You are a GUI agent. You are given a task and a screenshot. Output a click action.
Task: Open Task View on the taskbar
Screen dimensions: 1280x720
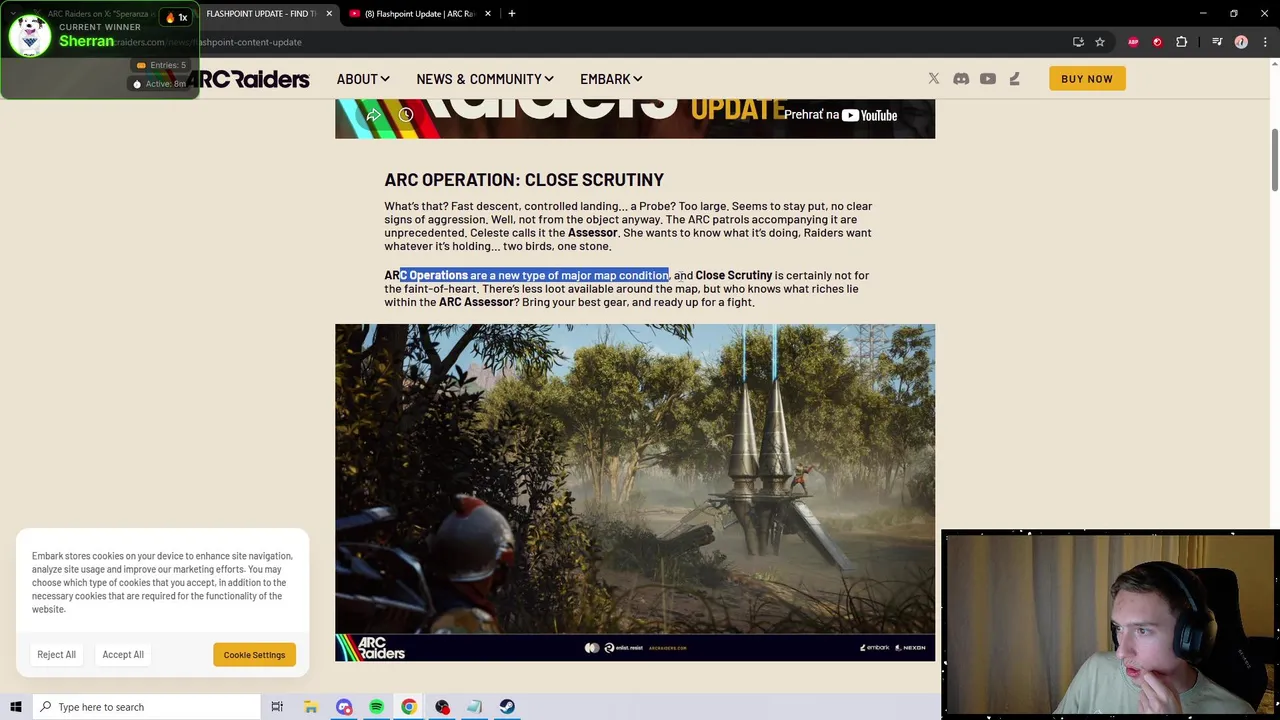(277, 707)
